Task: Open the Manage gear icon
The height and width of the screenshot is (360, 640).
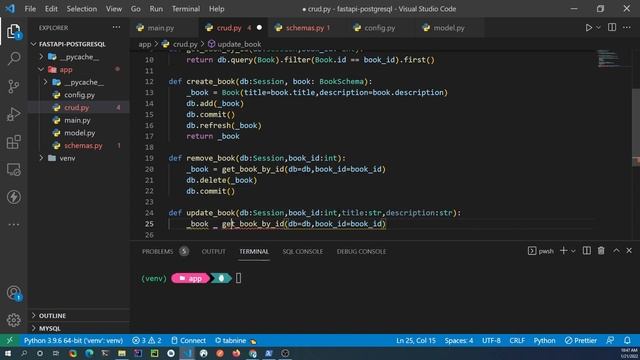Action: 13,320
